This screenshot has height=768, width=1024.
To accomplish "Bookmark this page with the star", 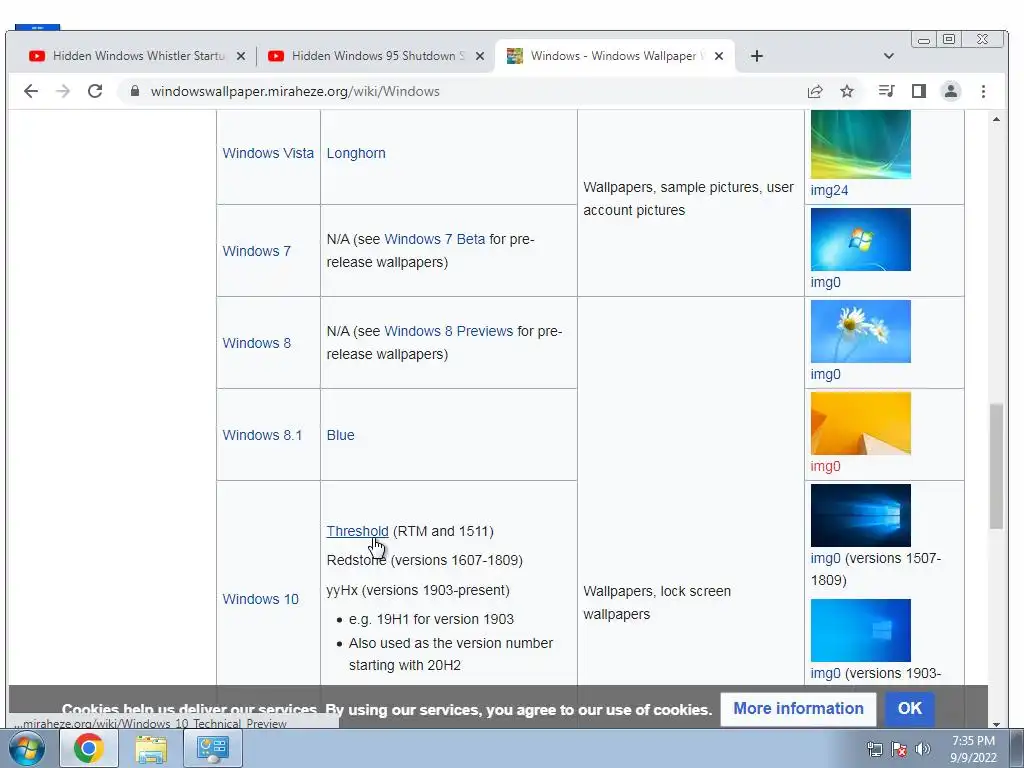I will pos(847,91).
